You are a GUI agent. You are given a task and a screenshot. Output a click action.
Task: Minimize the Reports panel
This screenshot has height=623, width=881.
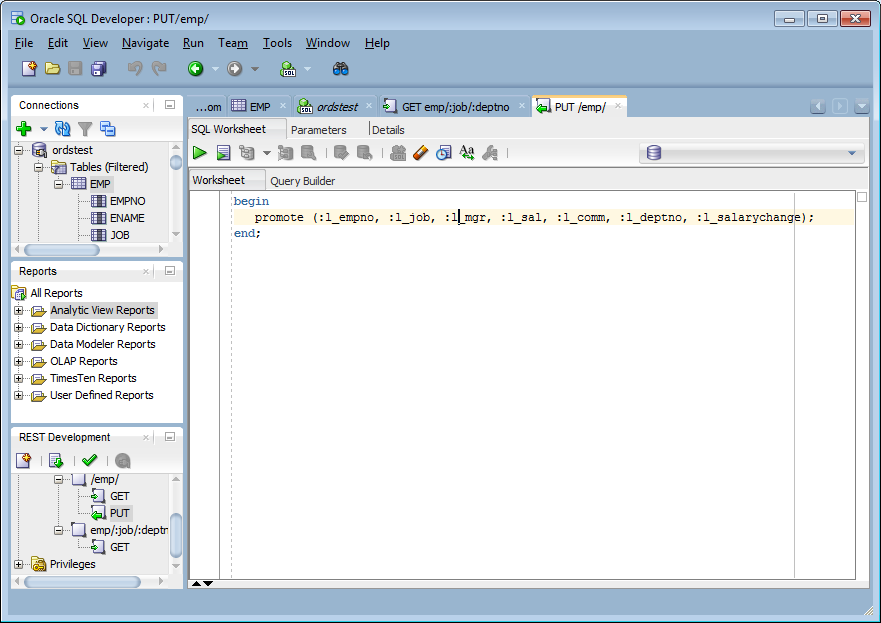pyautogui.click(x=170, y=271)
